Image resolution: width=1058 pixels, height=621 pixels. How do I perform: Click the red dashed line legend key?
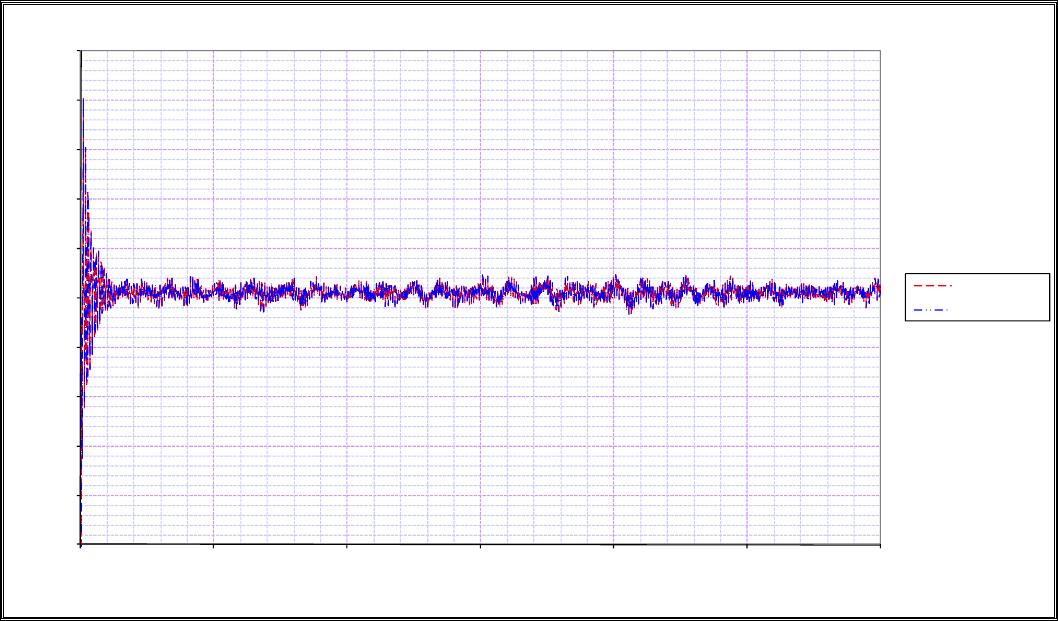click(x=932, y=286)
